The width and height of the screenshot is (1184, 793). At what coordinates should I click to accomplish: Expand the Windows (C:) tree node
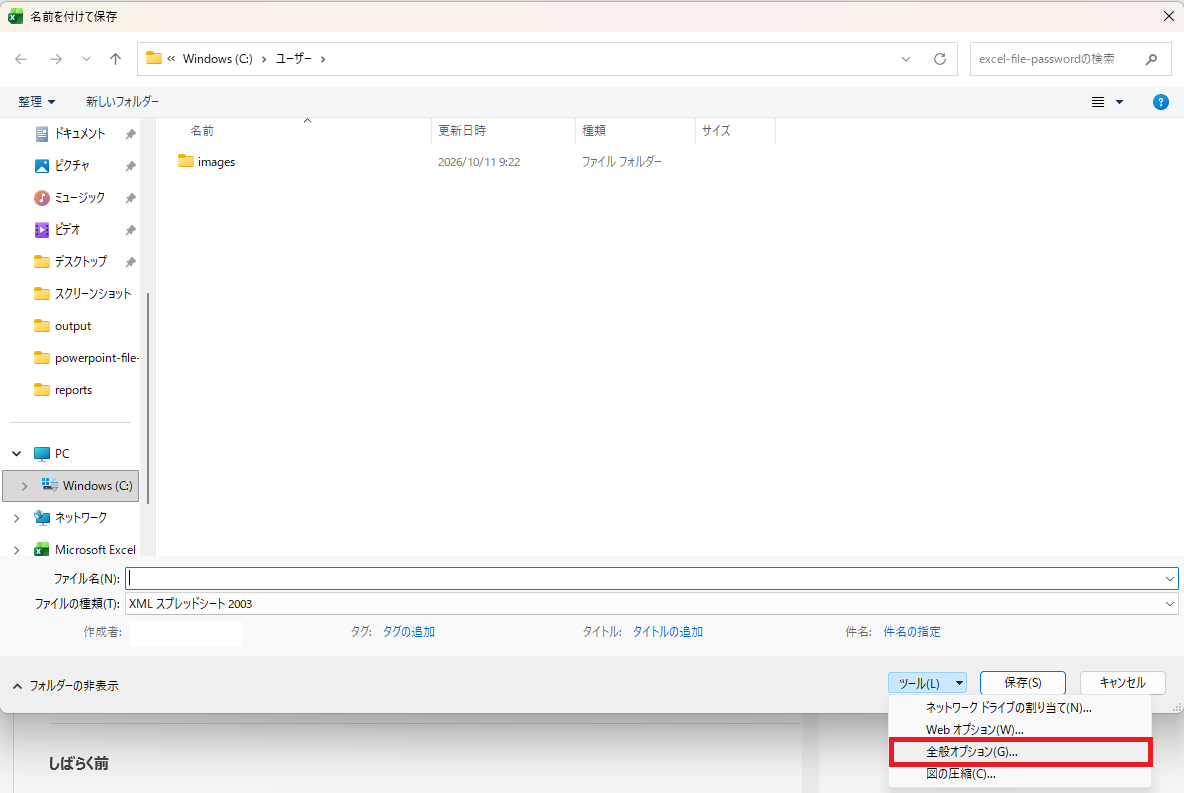pyautogui.click(x=24, y=486)
